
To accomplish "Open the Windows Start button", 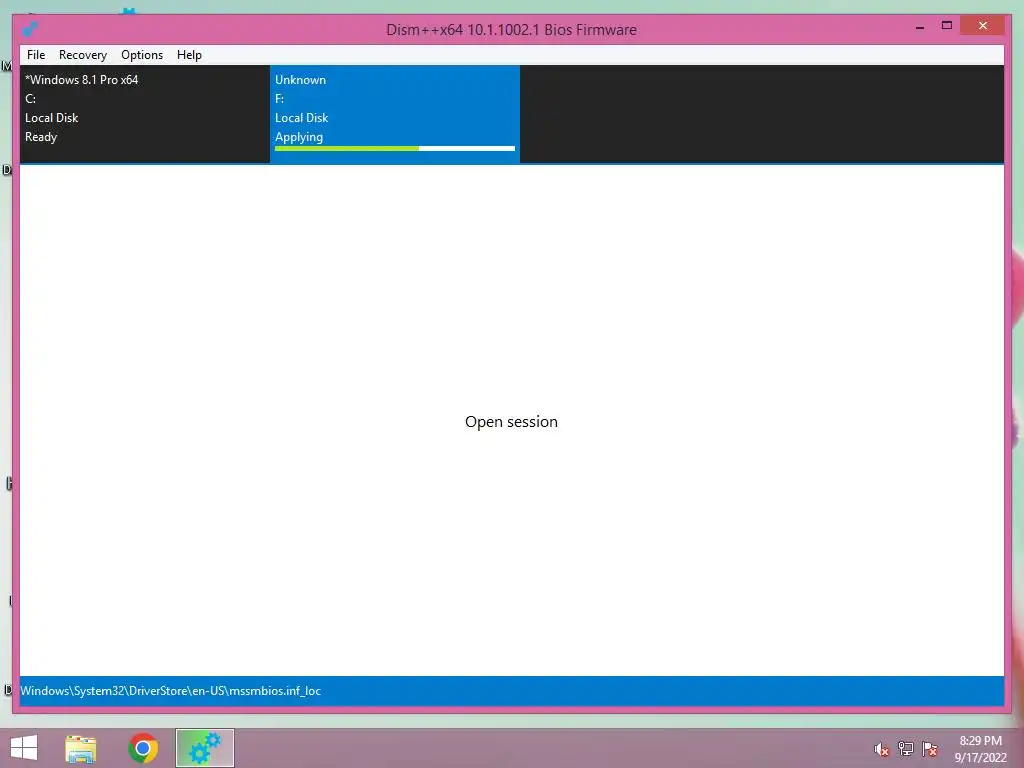I will click(x=24, y=748).
